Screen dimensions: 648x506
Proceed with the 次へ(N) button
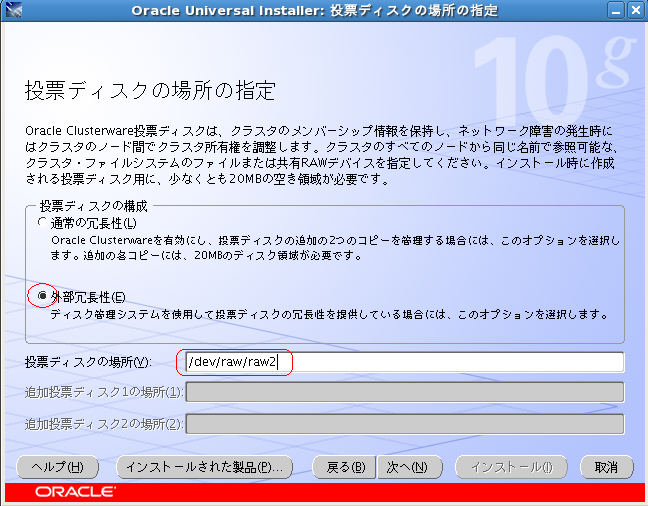(410, 467)
